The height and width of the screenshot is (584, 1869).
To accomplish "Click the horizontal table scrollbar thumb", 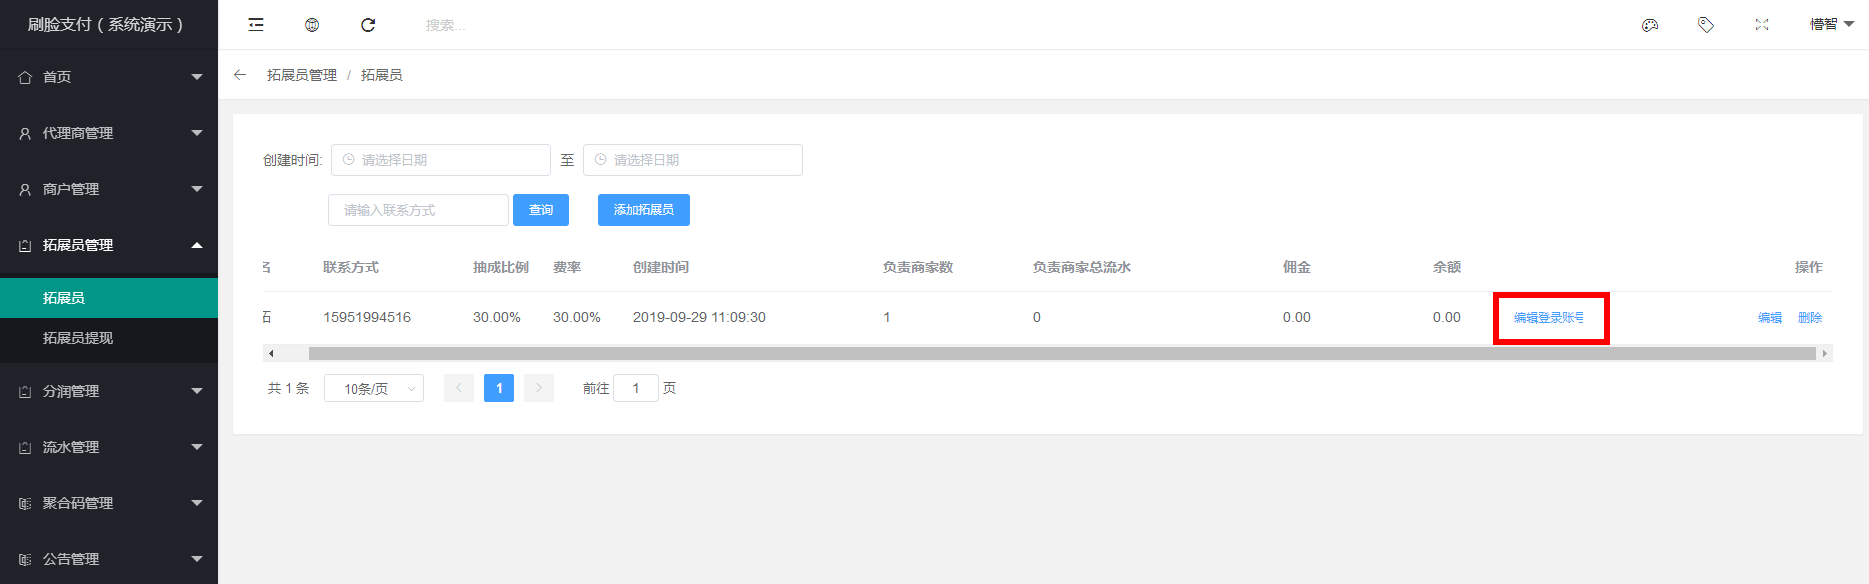I will 1062,353.
